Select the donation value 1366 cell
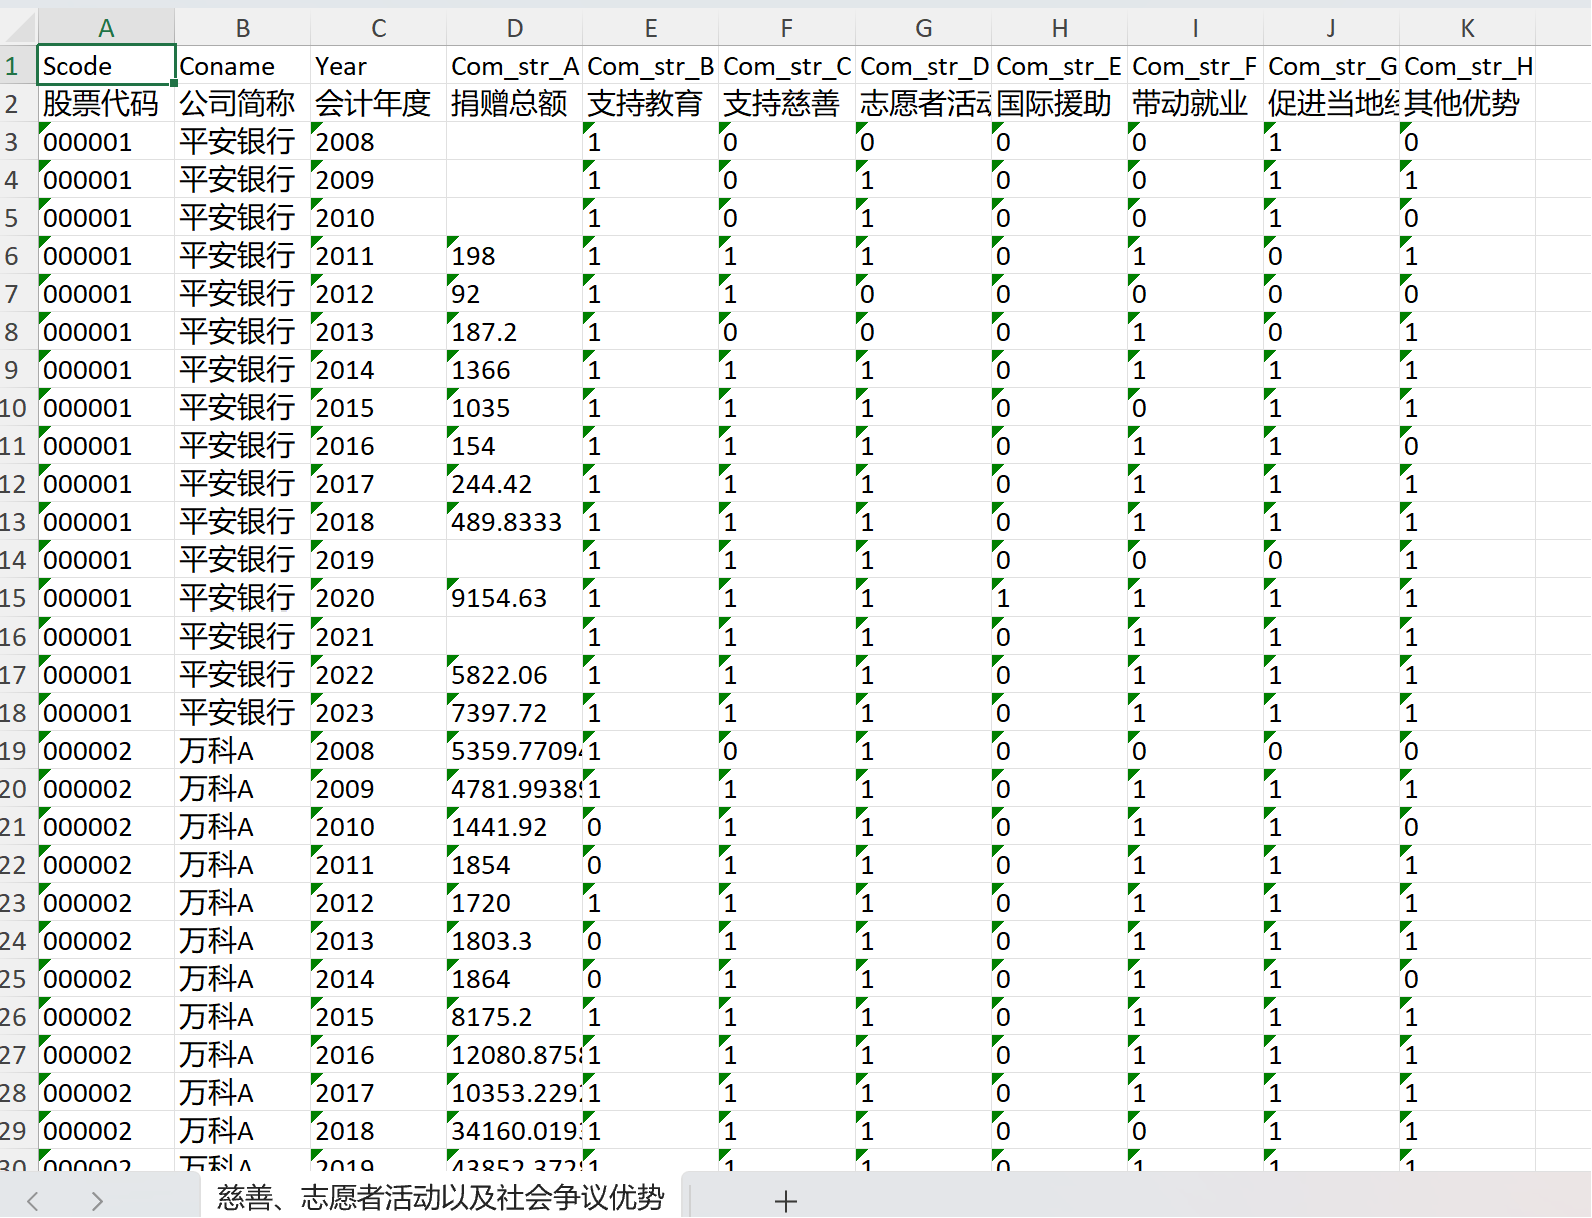Image resolution: width=1592 pixels, height=1218 pixels. (x=515, y=370)
